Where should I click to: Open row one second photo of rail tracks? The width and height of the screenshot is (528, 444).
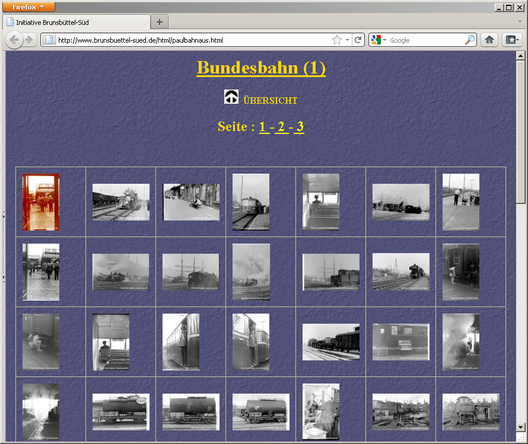[x=121, y=202]
